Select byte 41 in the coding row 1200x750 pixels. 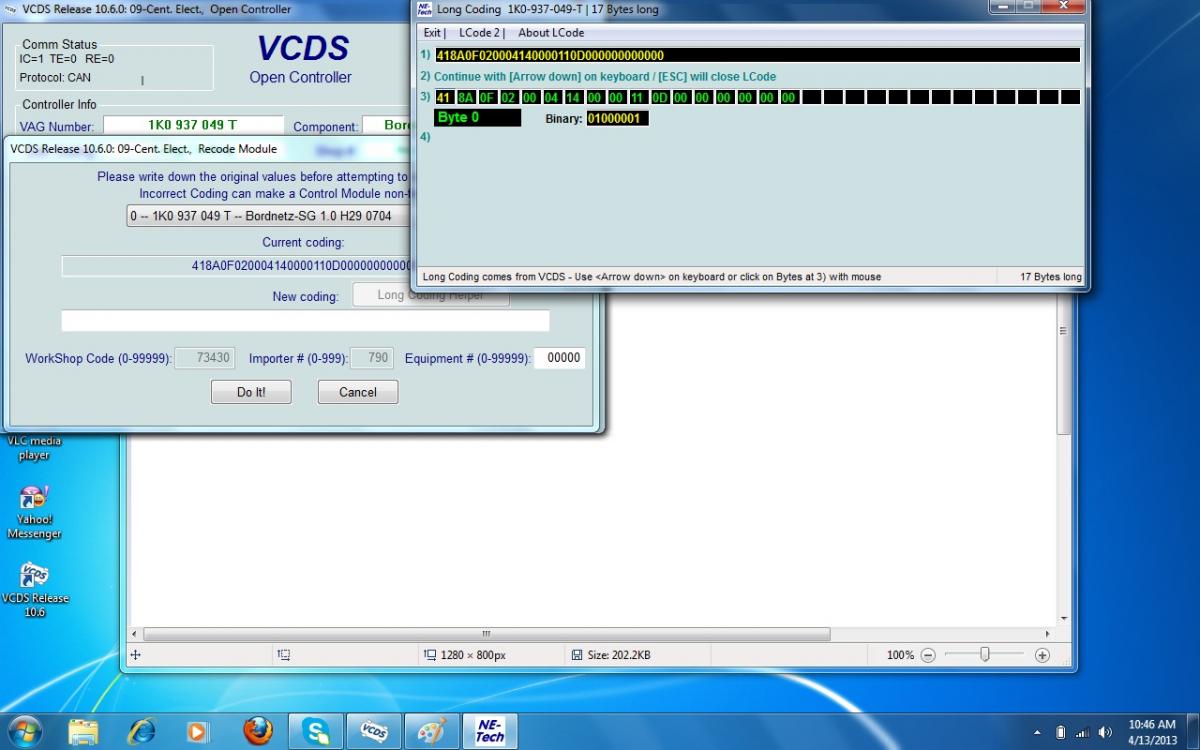coord(444,97)
